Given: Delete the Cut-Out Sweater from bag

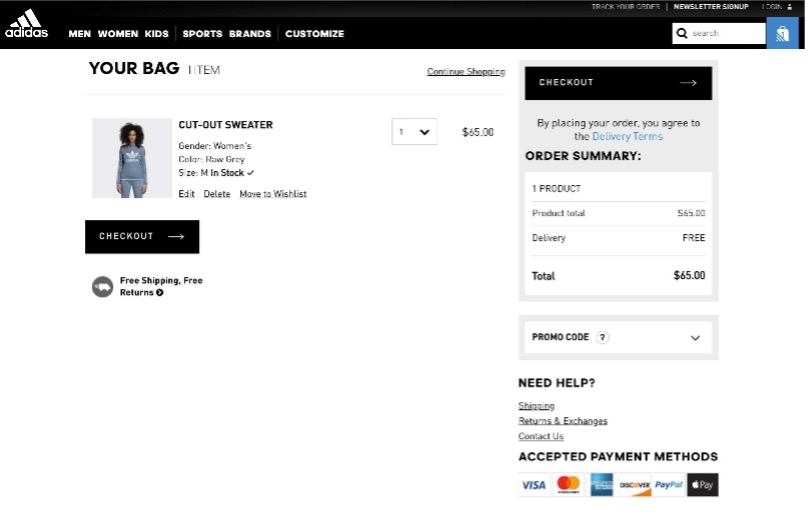Looking at the screenshot, I should (217, 194).
